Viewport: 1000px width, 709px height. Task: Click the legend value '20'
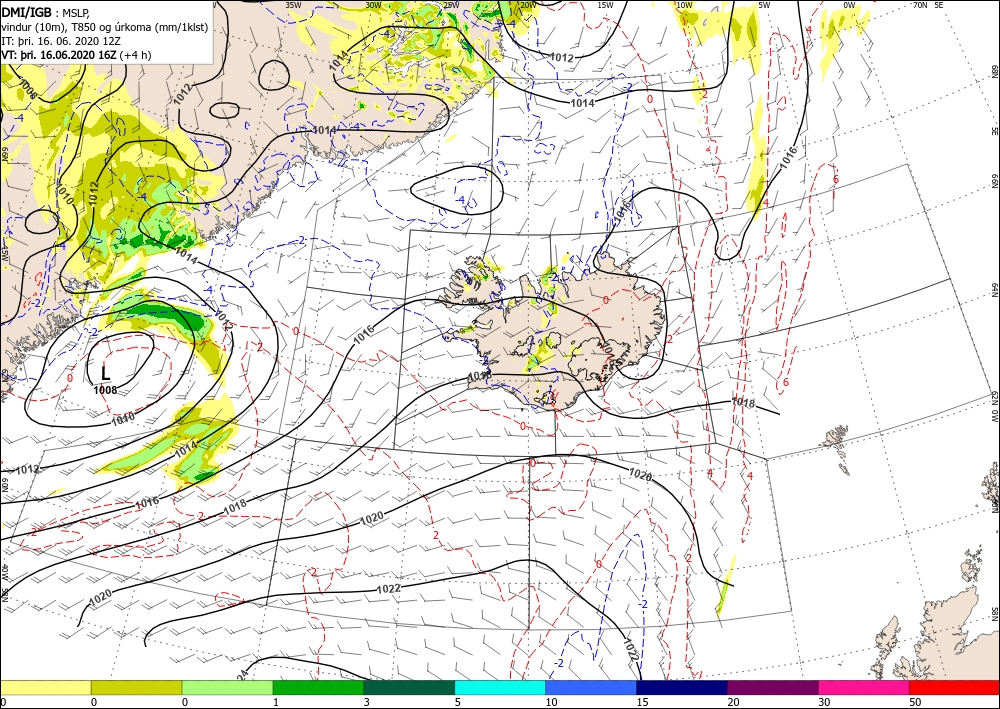tap(733, 703)
